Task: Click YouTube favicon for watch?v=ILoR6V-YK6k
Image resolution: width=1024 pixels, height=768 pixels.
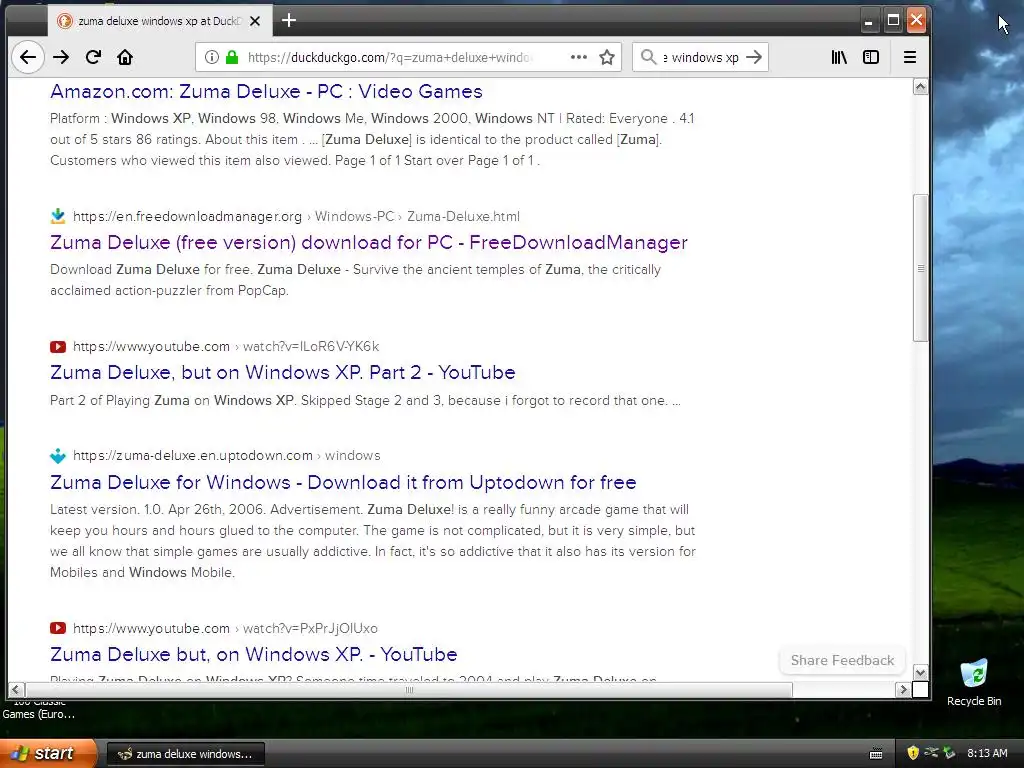Action: [x=57, y=346]
